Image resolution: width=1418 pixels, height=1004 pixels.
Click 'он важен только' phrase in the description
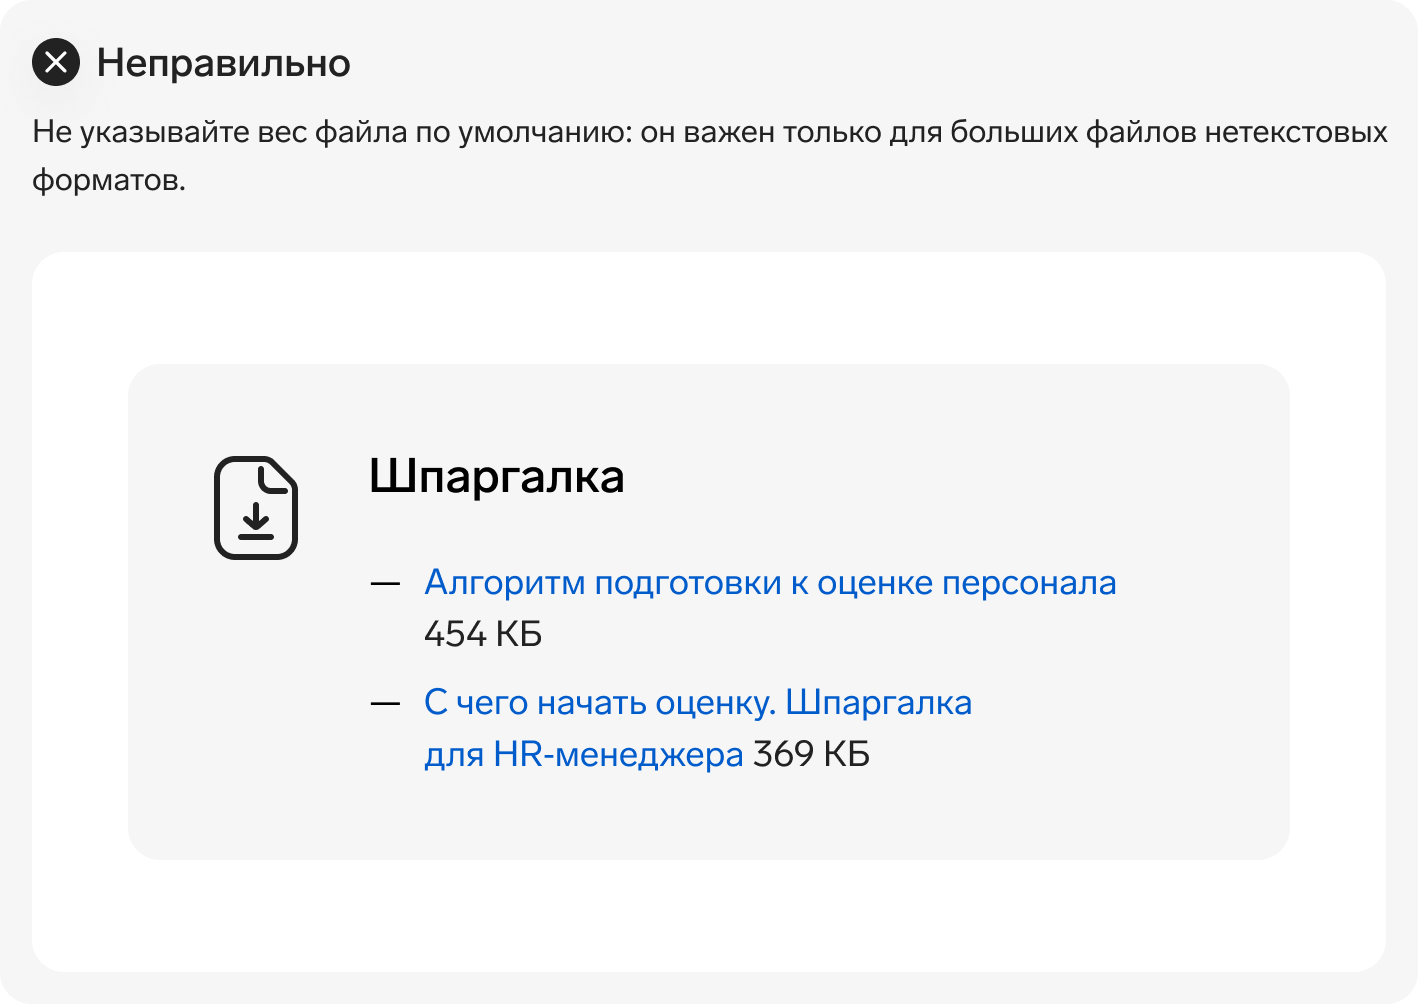click(x=761, y=132)
